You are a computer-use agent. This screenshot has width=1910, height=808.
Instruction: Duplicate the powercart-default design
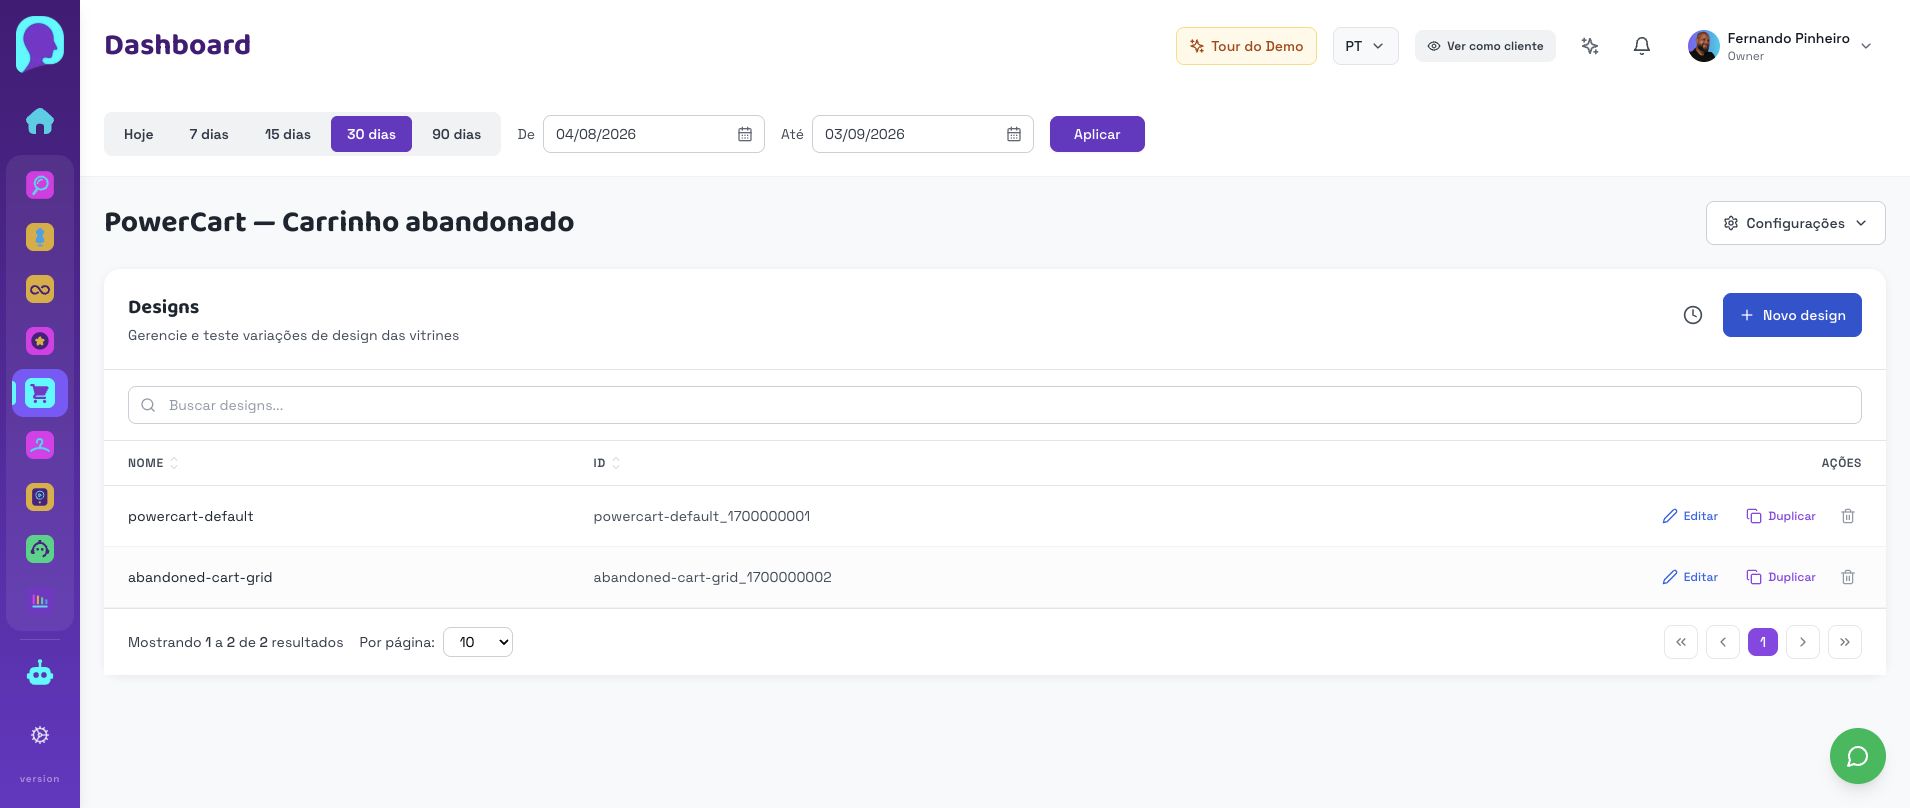(1781, 516)
